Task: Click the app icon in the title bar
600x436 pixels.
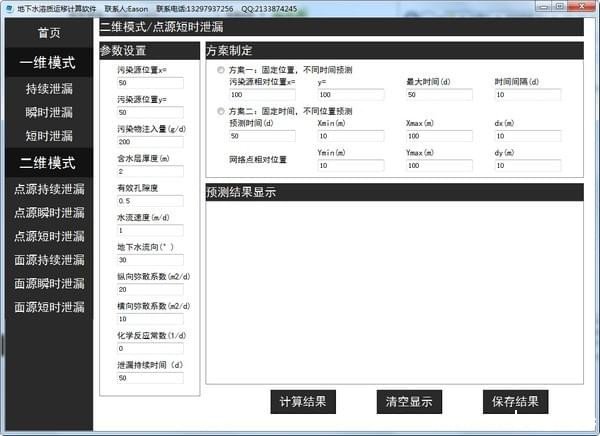Action: coord(8,8)
